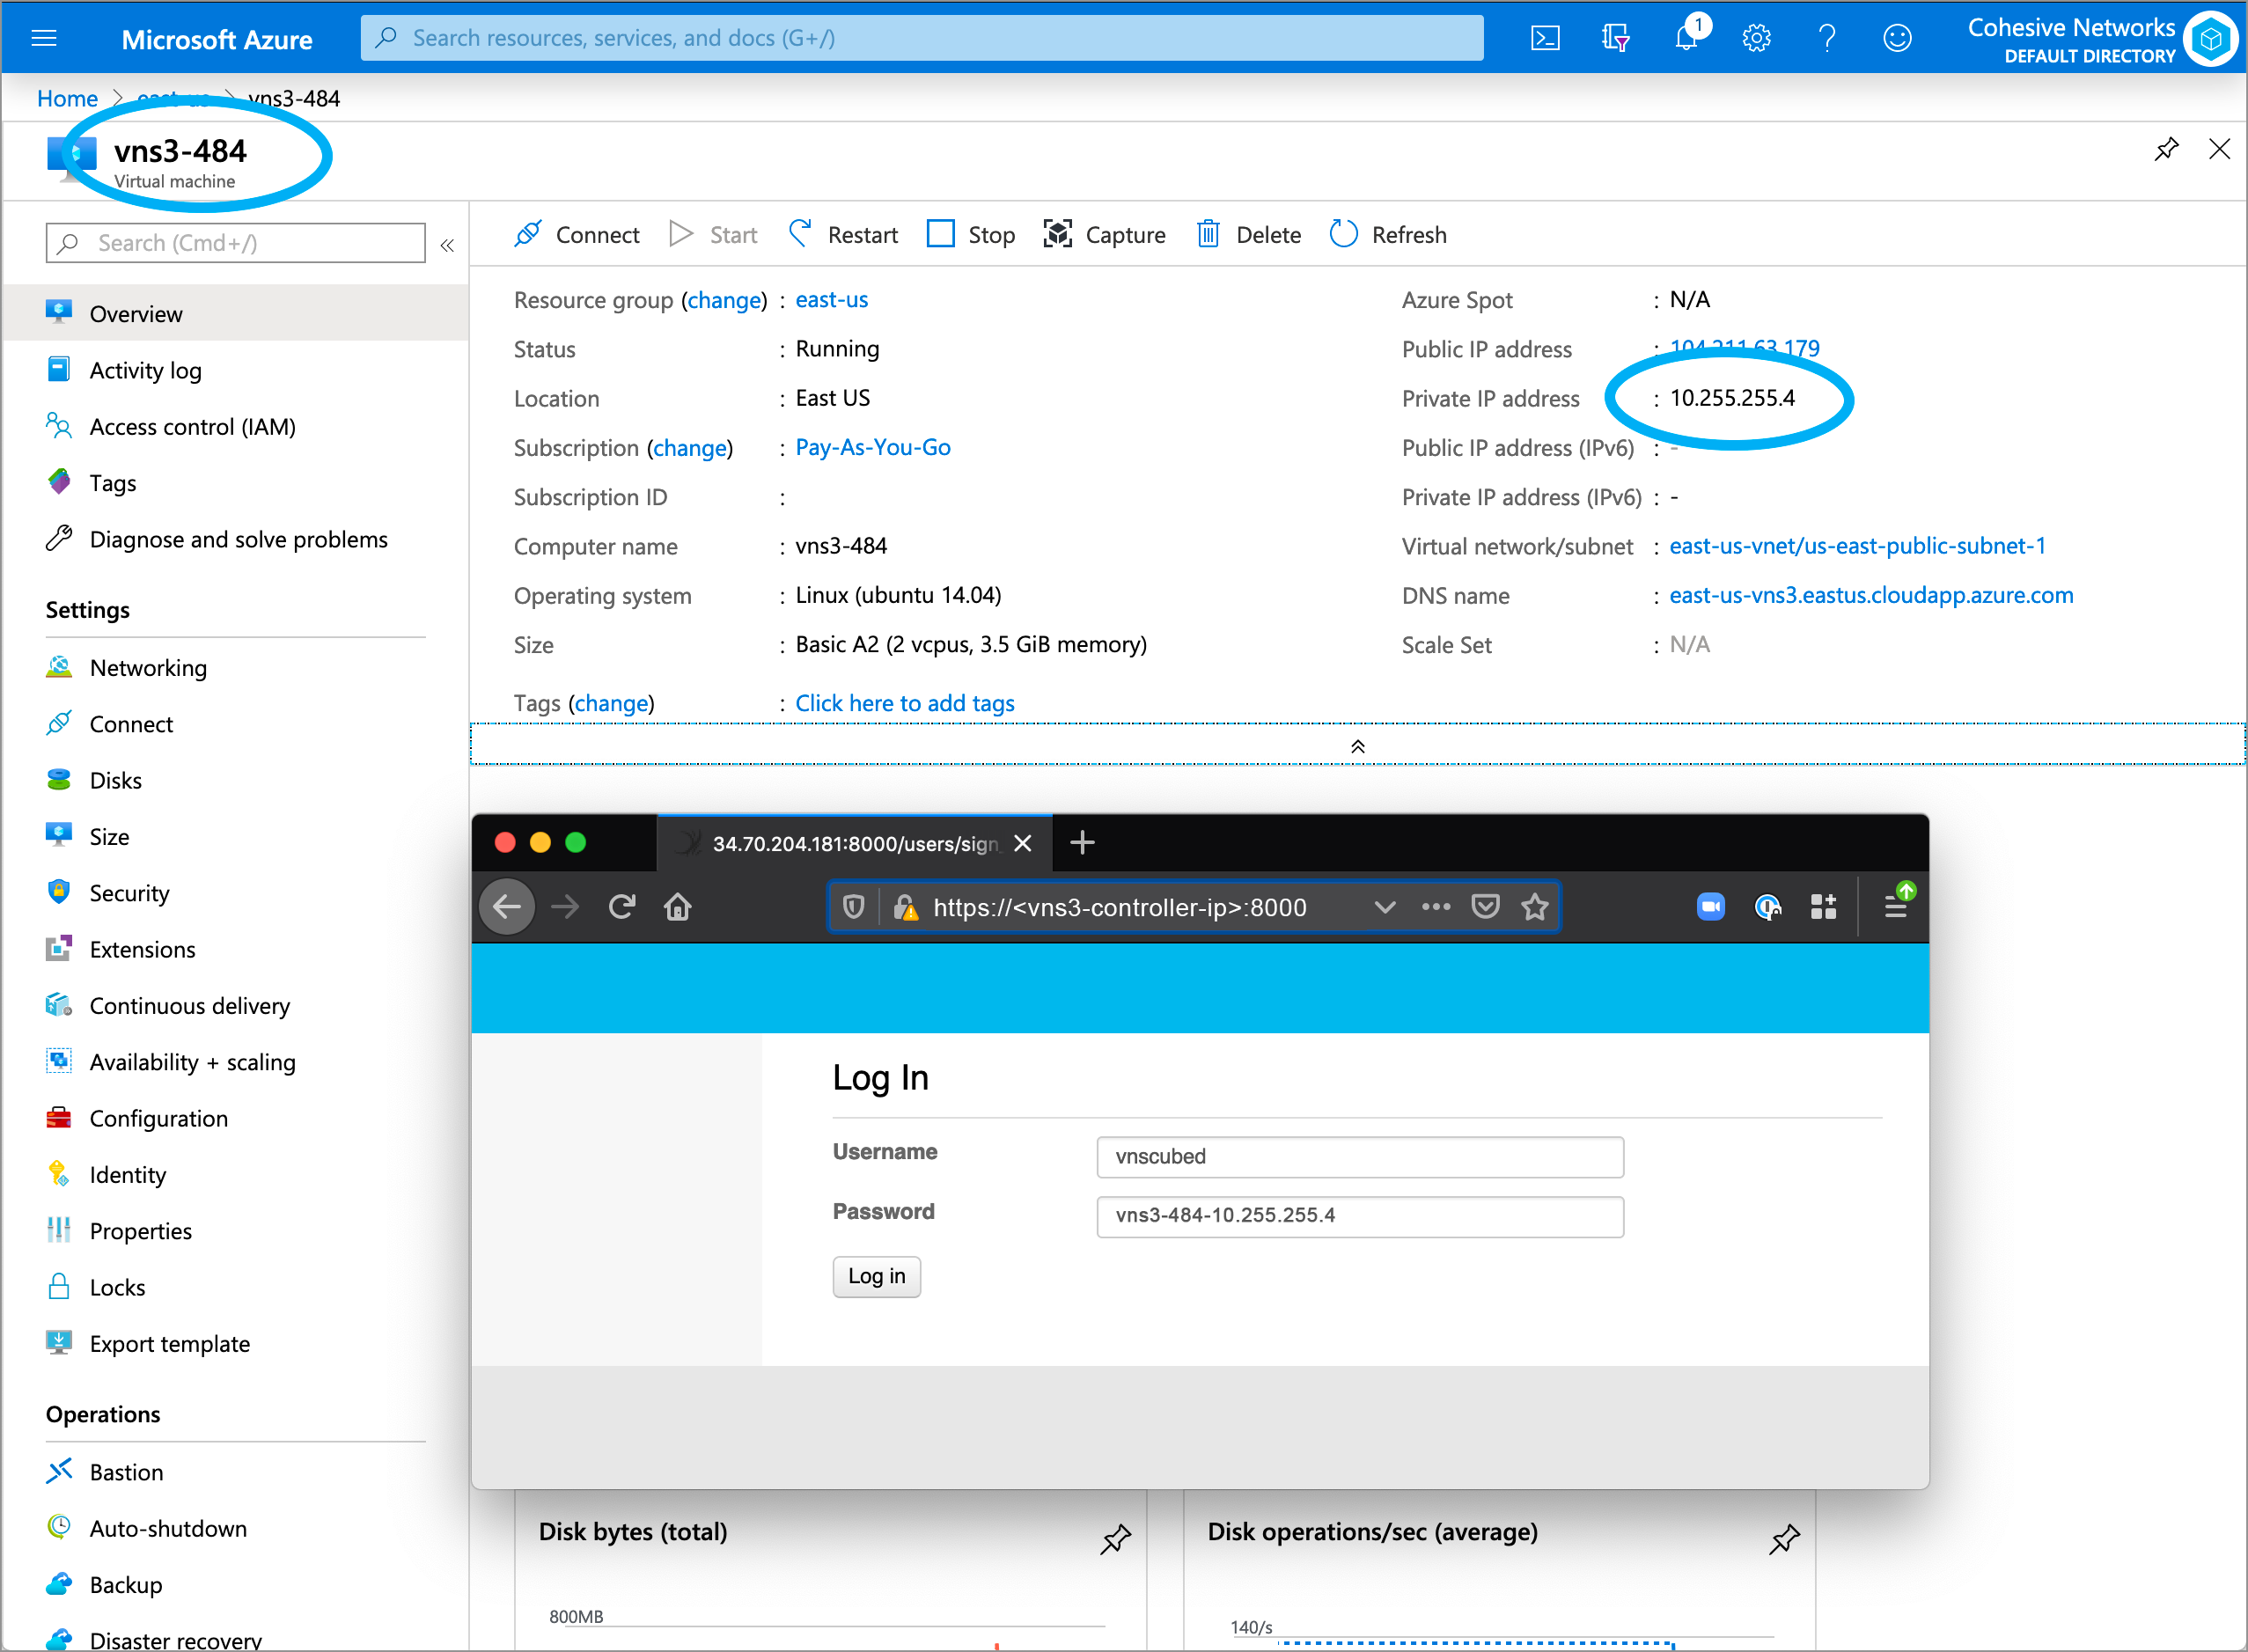The width and height of the screenshot is (2248, 1652).
Task: Open the feedback smiley icon
Action: tap(1897, 39)
